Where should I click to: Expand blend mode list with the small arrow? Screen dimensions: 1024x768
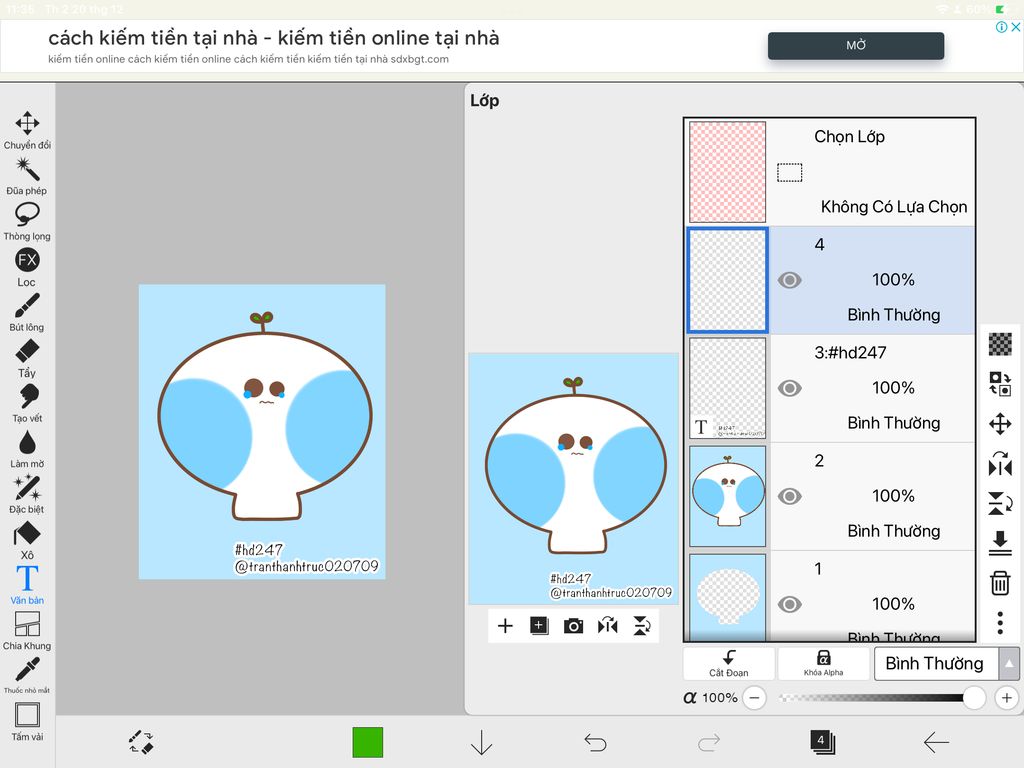coord(1009,664)
